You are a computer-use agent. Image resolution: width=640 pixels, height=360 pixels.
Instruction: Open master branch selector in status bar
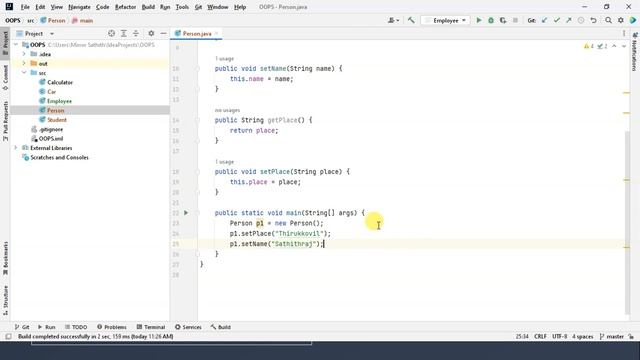coord(611,336)
